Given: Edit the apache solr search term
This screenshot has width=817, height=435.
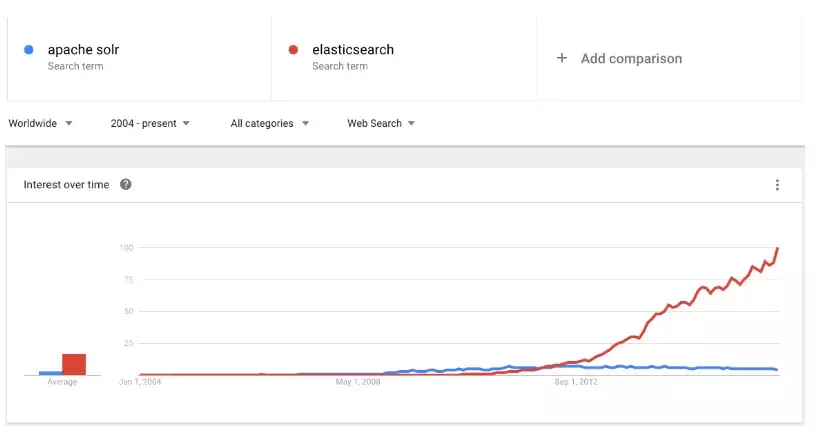Looking at the screenshot, I should click(x=83, y=49).
